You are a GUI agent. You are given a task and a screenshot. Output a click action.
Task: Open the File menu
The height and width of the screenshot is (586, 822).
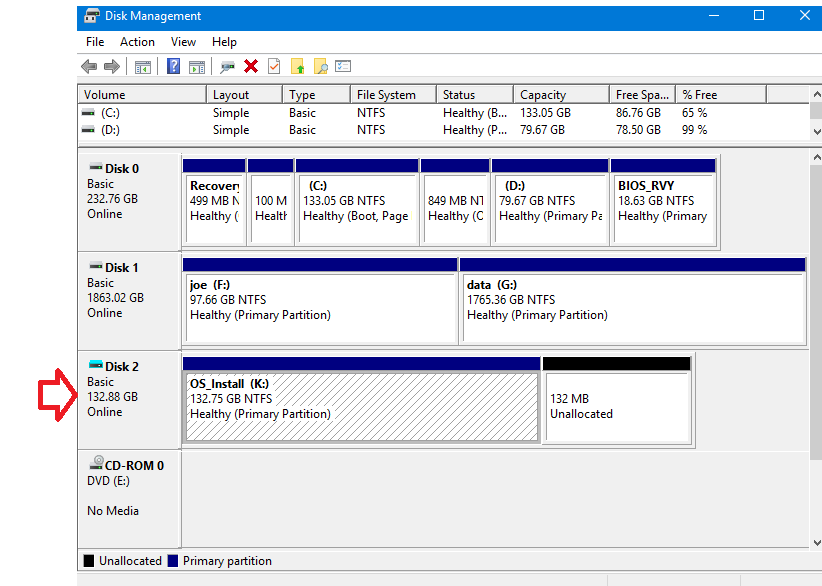click(95, 42)
